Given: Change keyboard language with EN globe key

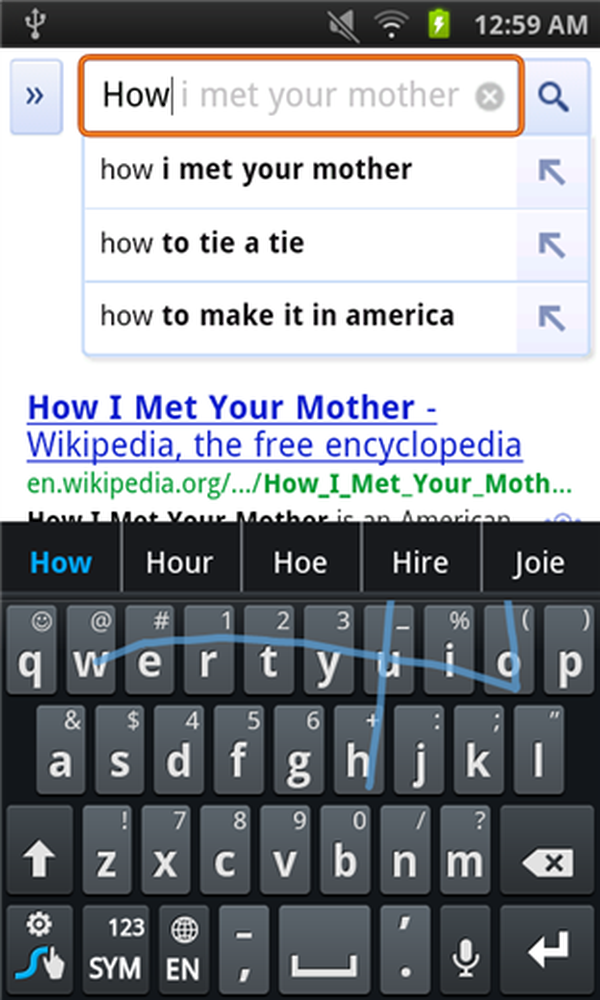Looking at the screenshot, I should (184, 950).
